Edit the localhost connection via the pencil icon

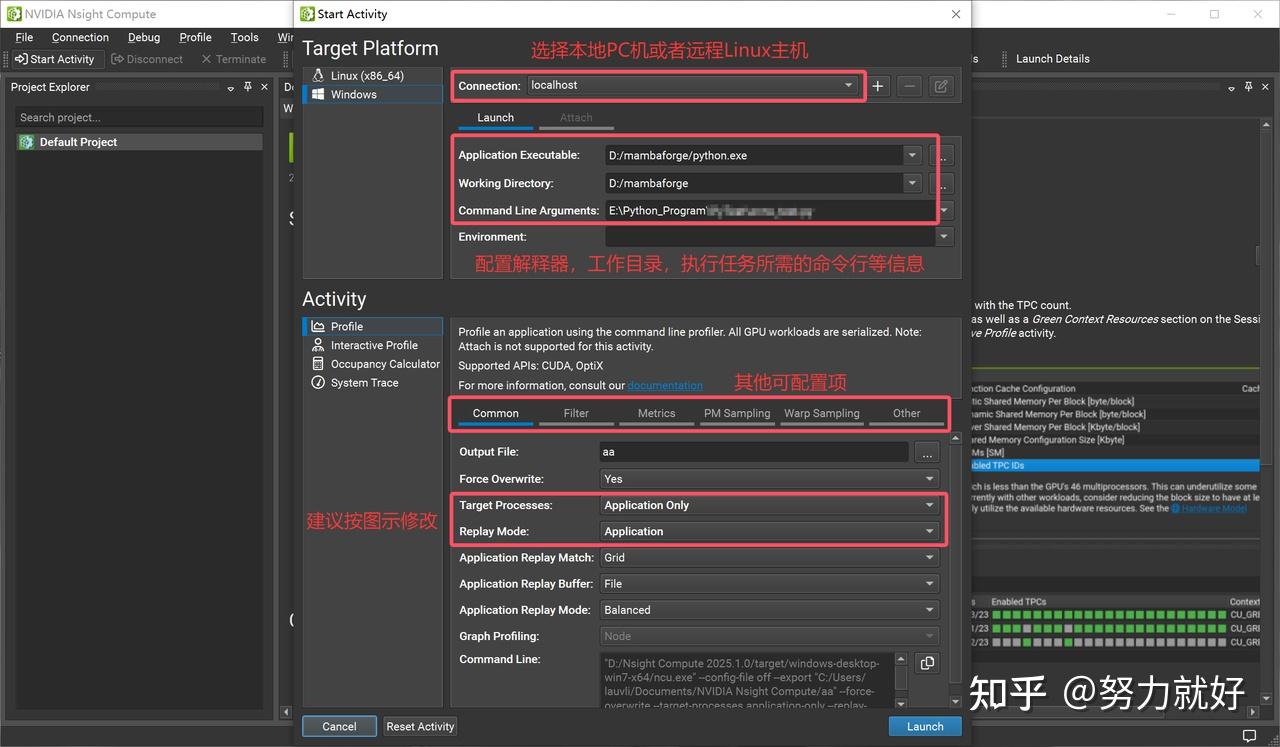point(940,86)
